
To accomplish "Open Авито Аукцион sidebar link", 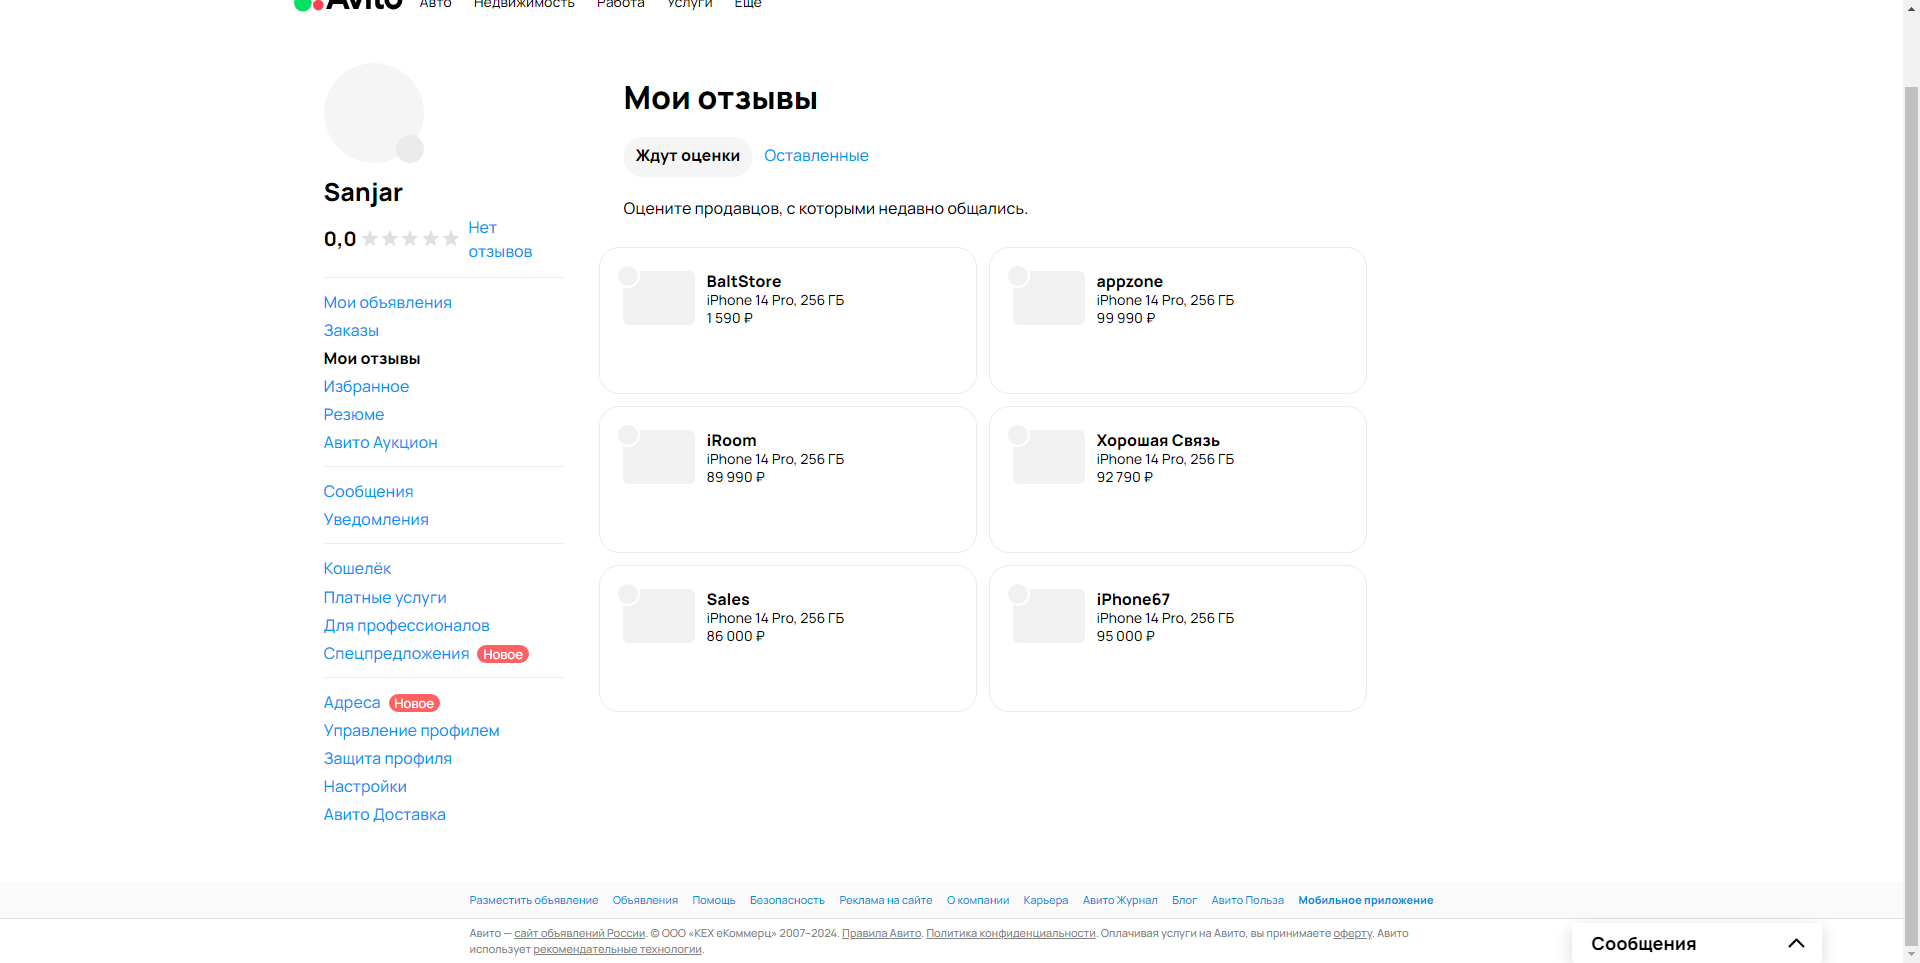I will coord(380,442).
